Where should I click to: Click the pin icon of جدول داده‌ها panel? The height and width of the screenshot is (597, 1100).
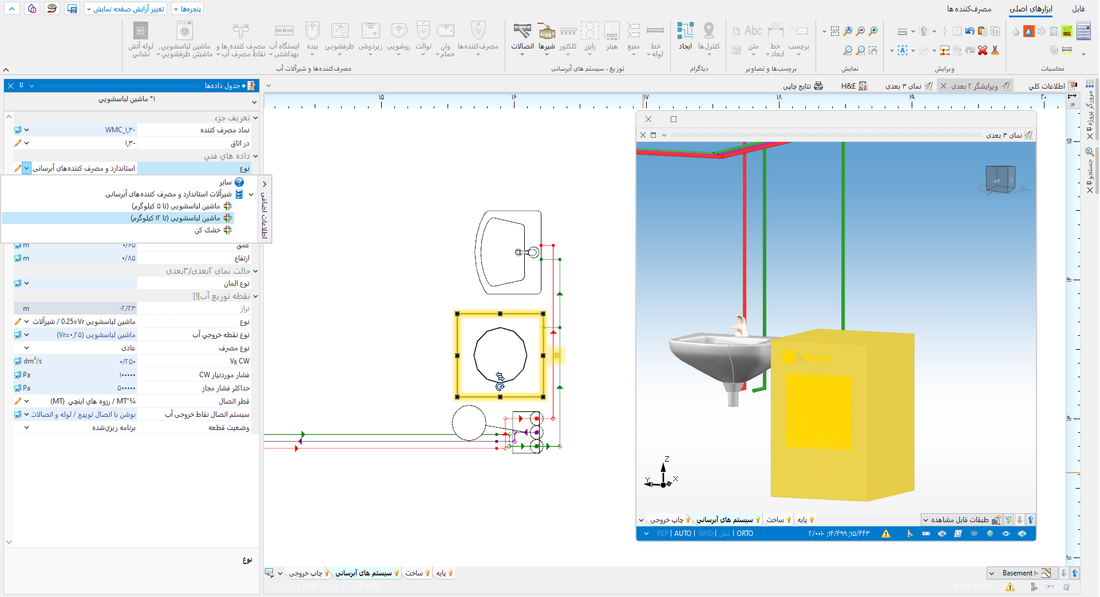tap(21, 86)
